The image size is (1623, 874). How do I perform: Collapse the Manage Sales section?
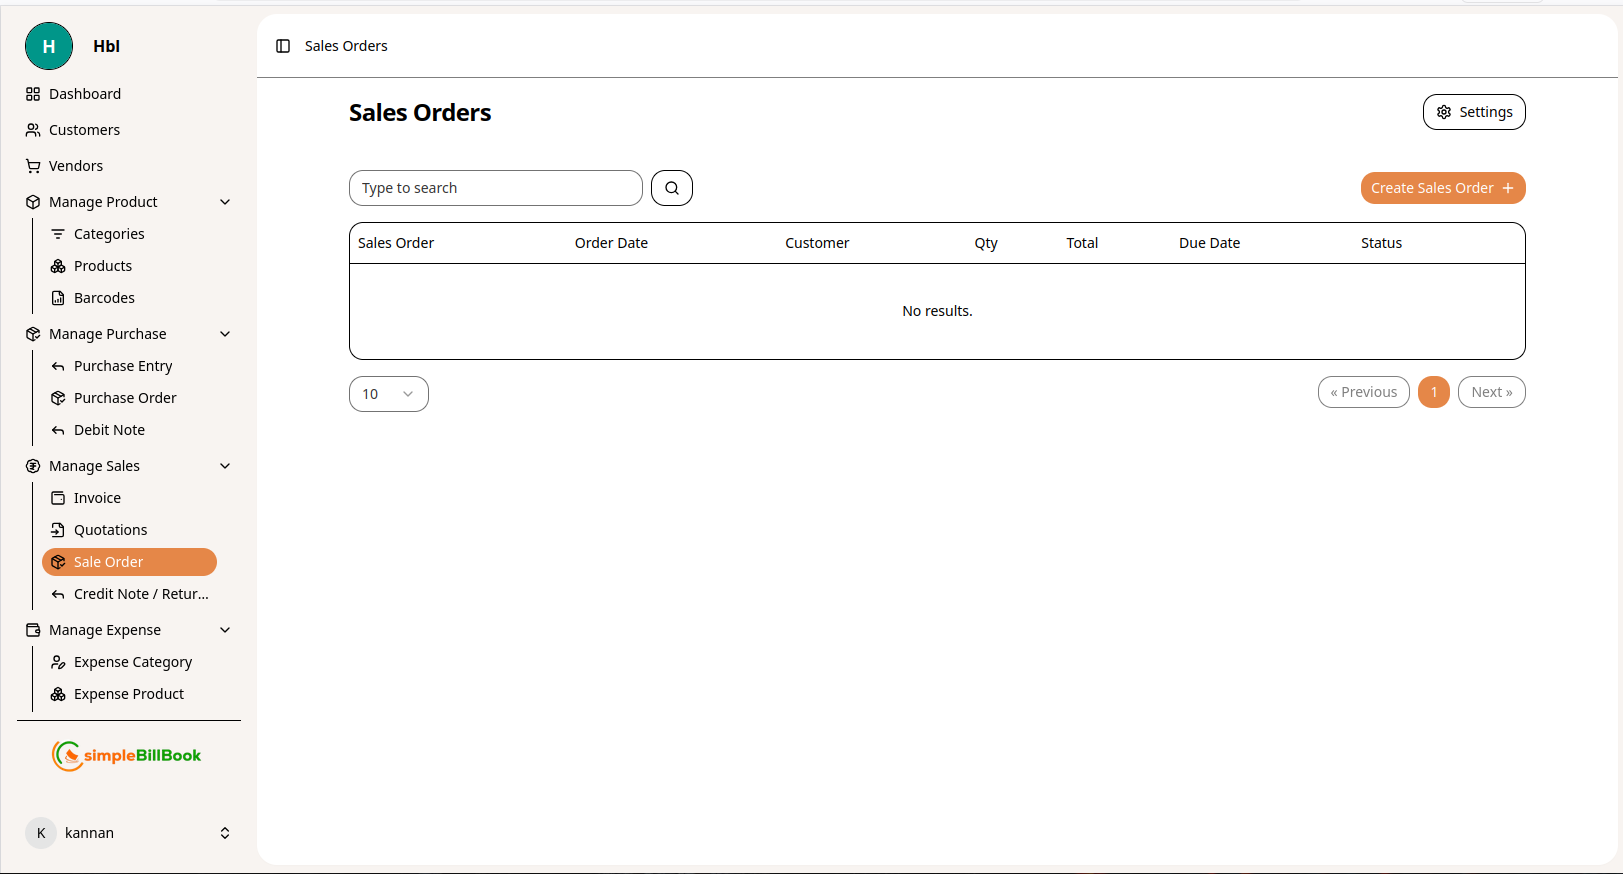point(225,466)
